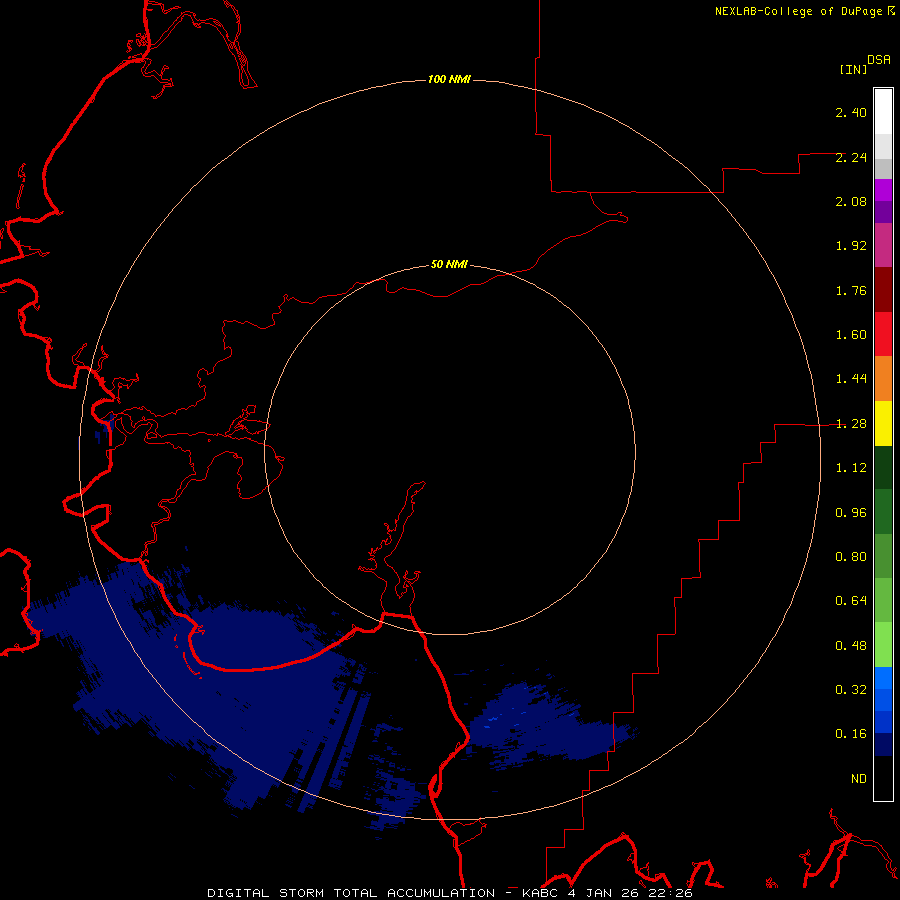Select the 0.96 legend value
Image resolution: width=900 pixels, height=900 pixels.
(x=851, y=513)
